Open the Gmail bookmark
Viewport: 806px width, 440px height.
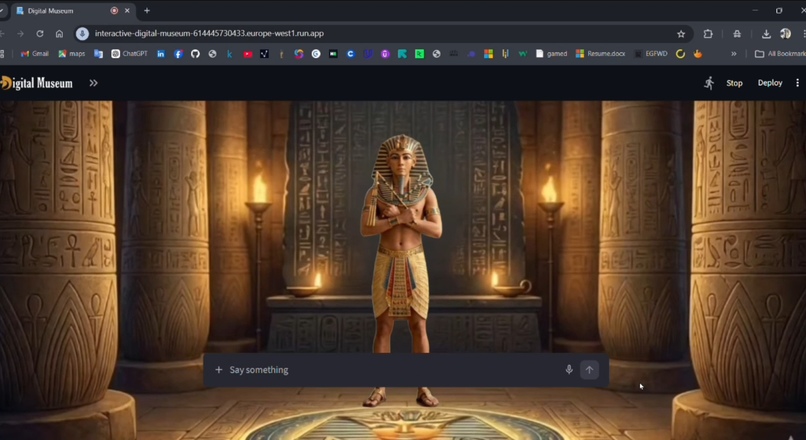tap(34, 53)
